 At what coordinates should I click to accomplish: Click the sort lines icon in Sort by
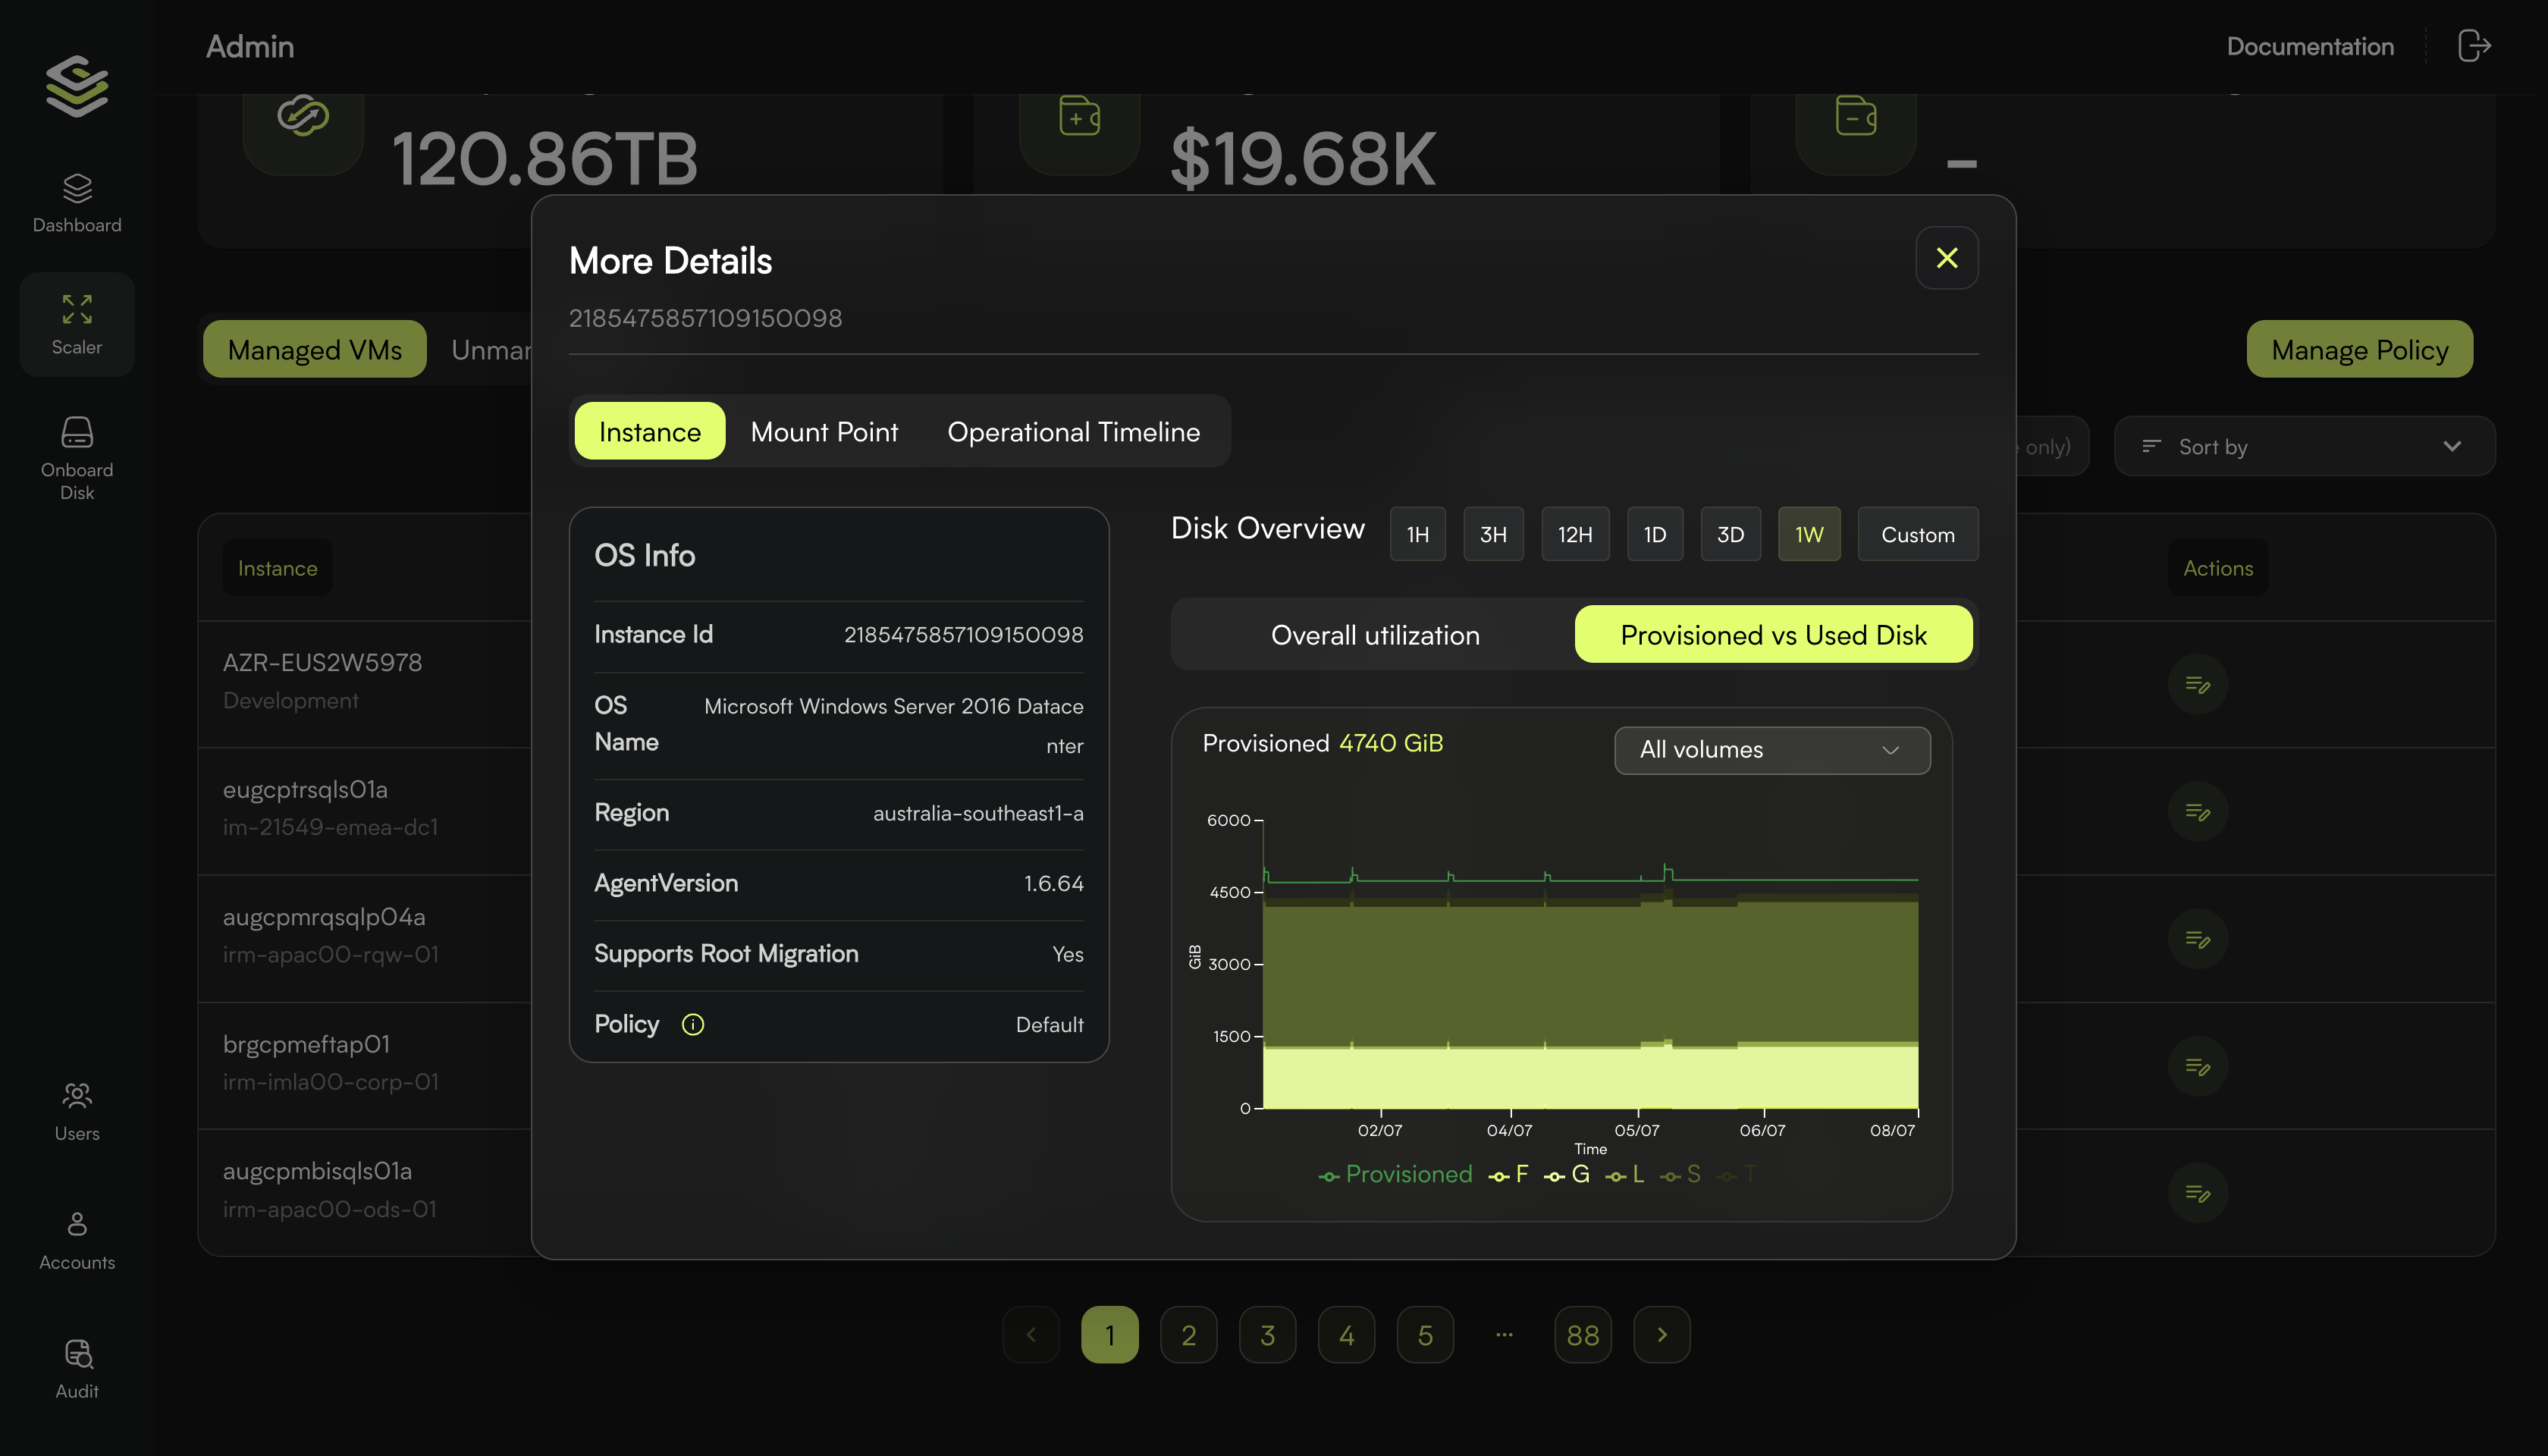[2151, 446]
